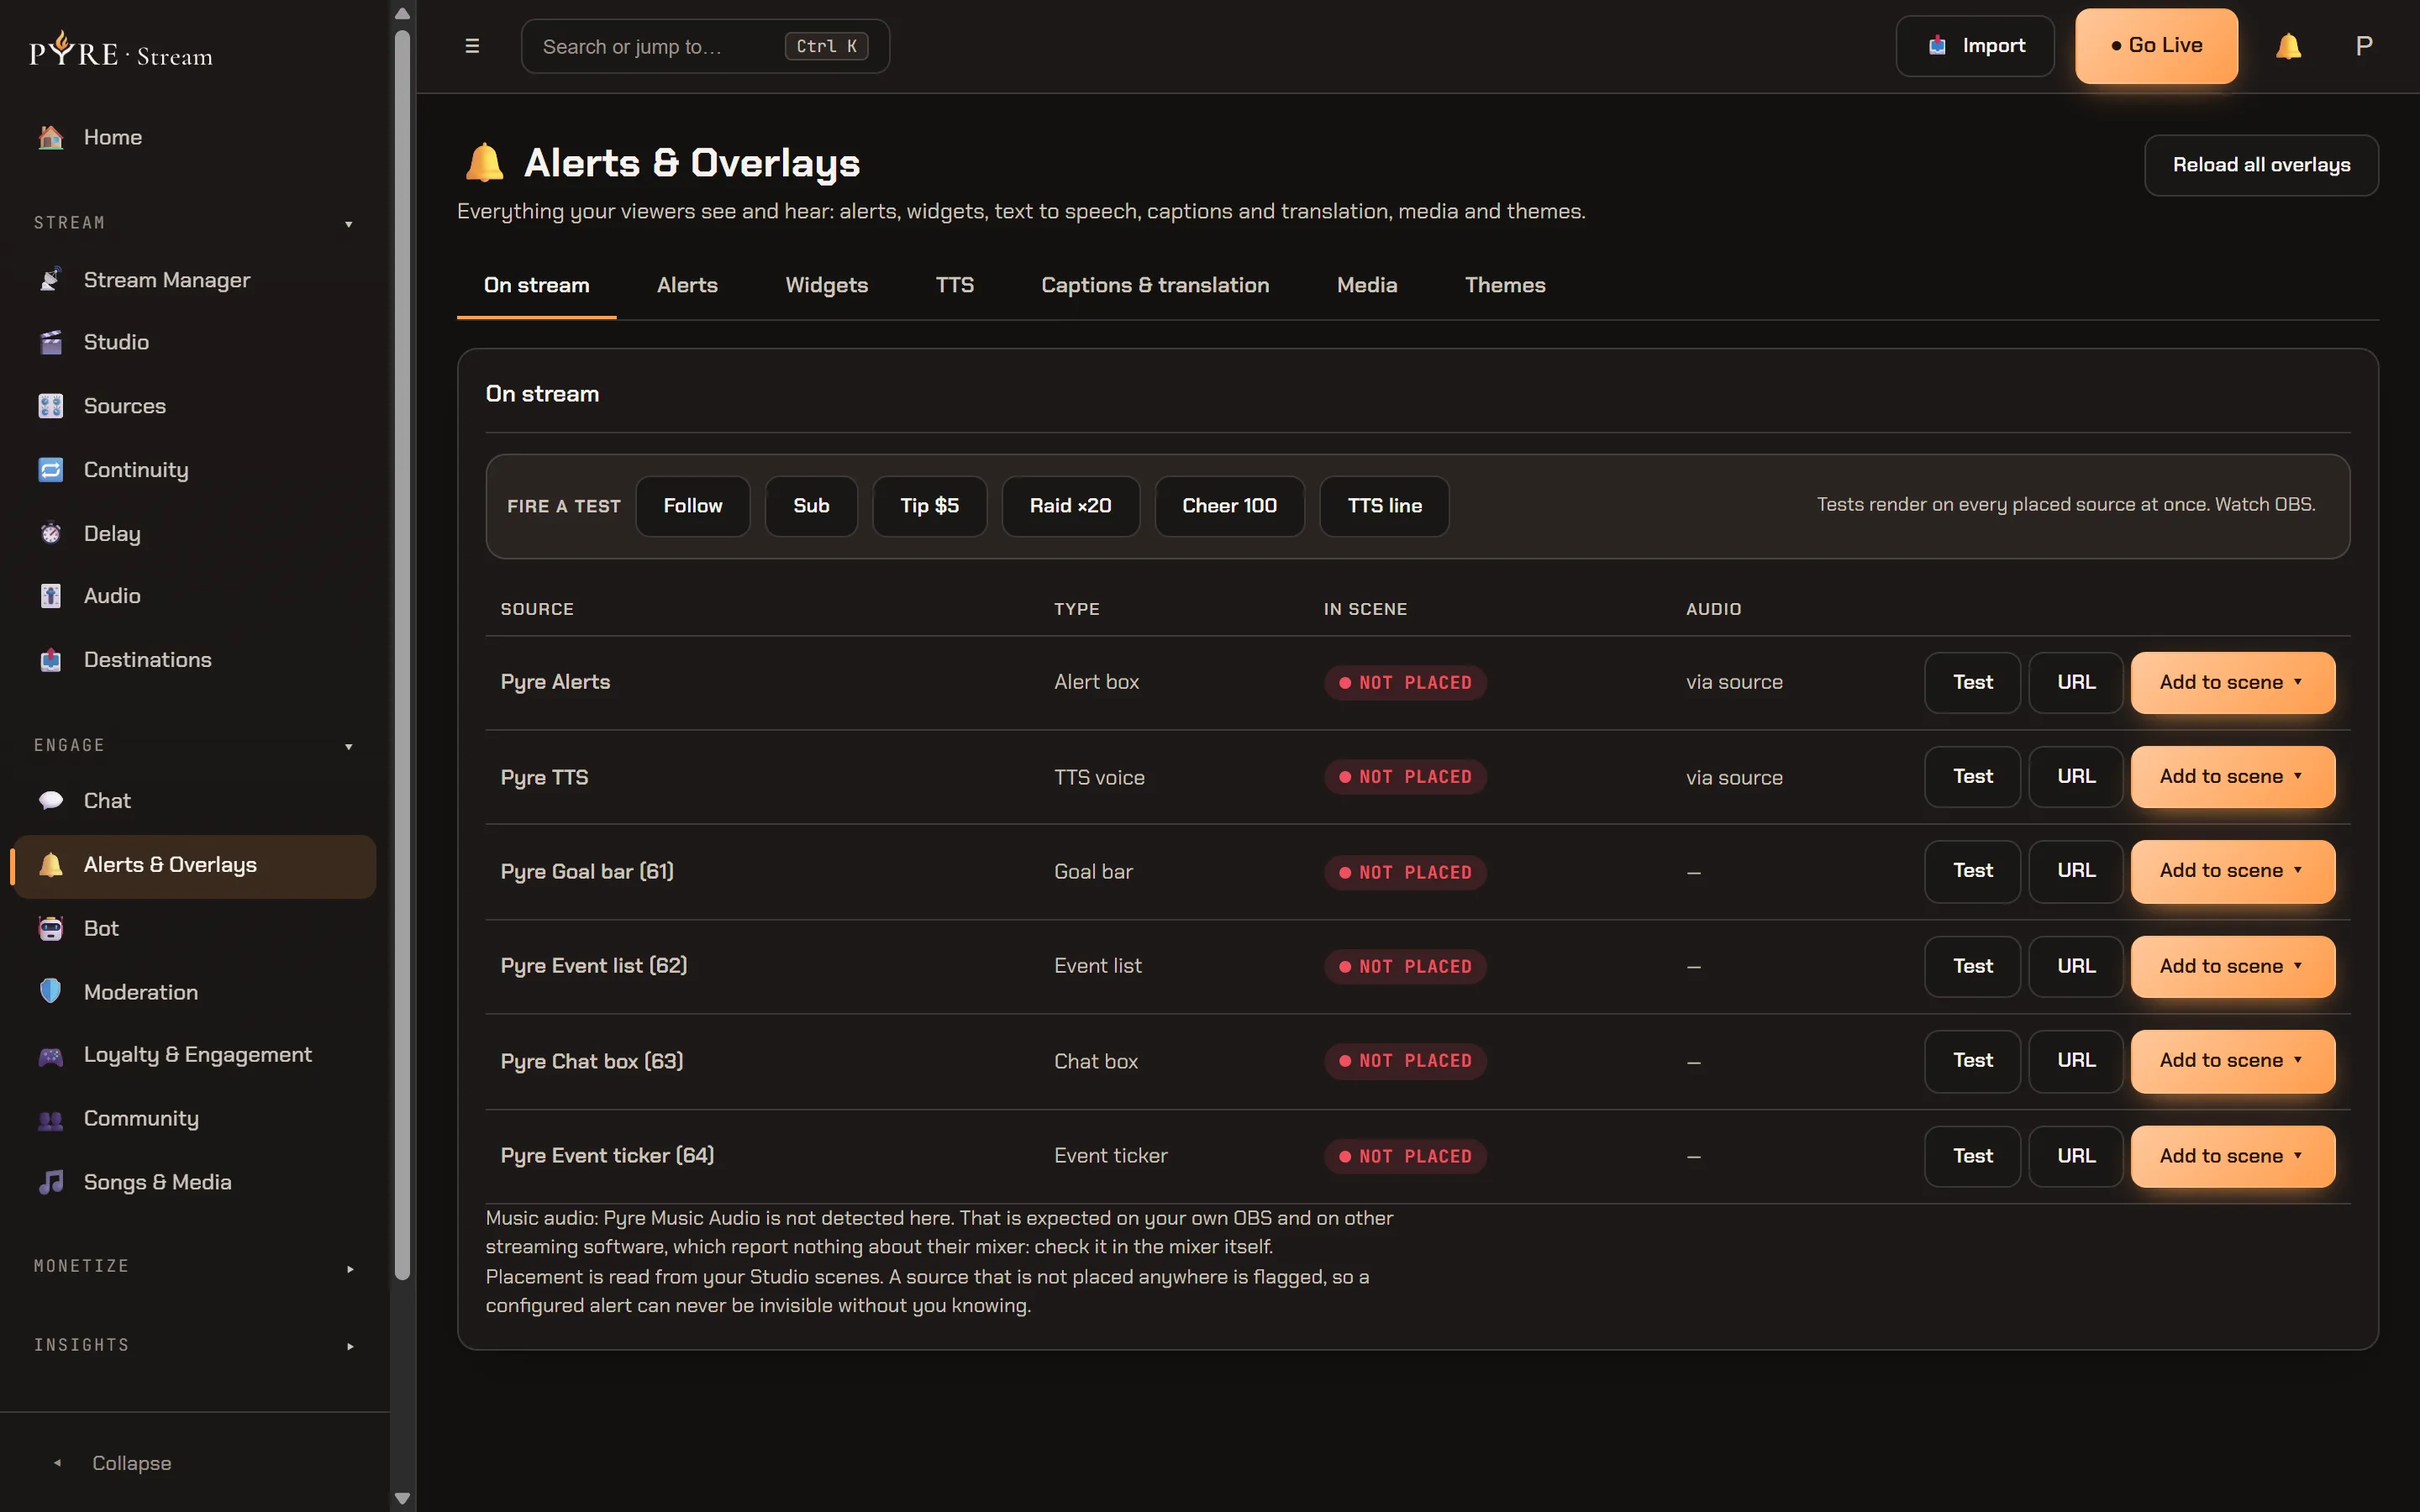Expand the MONETIZE sidebar section

click(x=350, y=1268)
